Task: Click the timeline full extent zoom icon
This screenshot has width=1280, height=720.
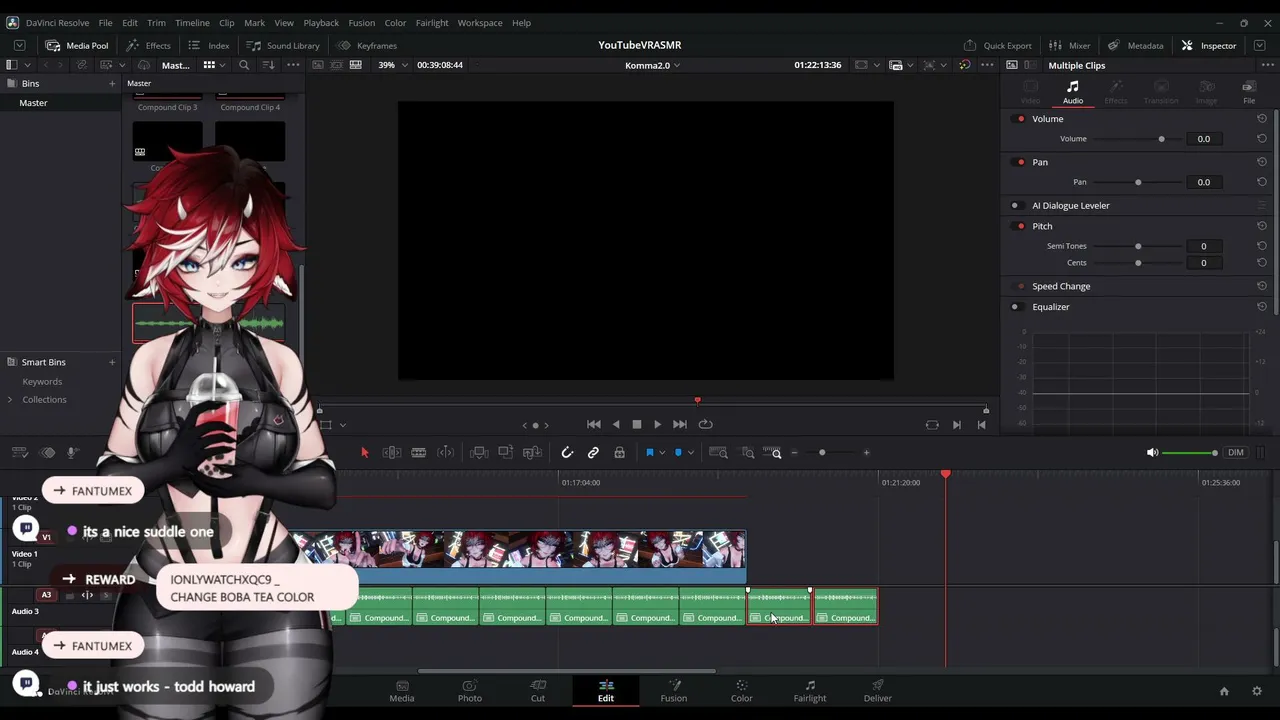Action: click(718, 453)
